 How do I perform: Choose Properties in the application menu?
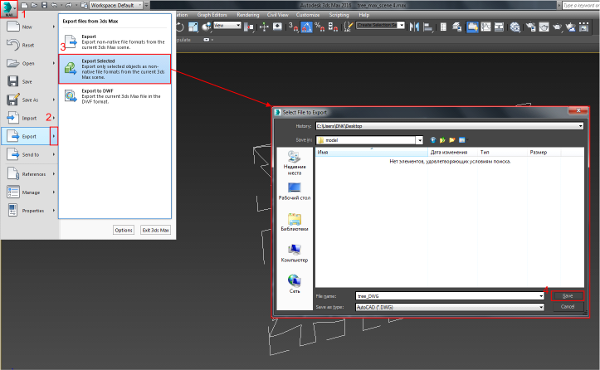[x=29, y=211]
